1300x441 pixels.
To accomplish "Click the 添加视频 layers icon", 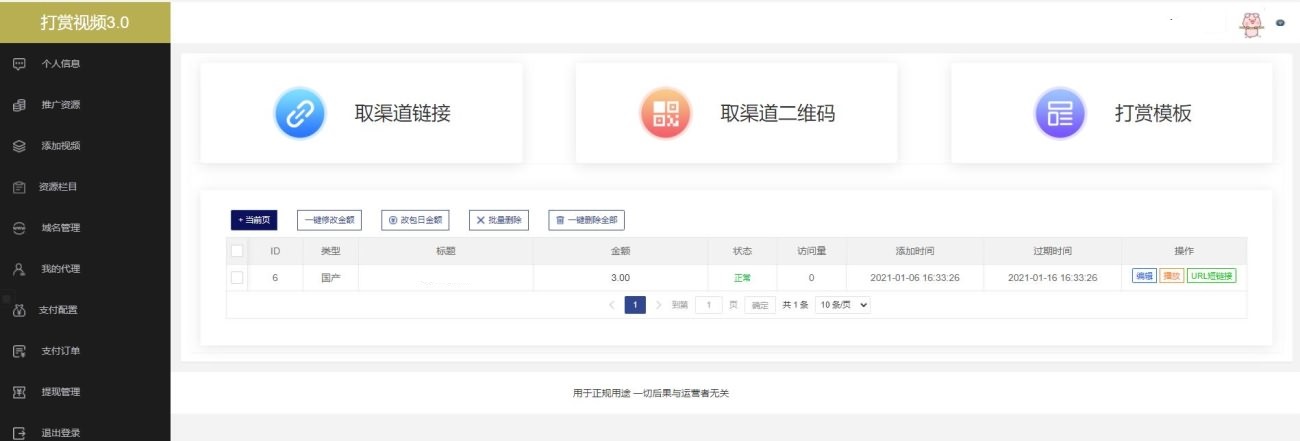I will 18,146.
